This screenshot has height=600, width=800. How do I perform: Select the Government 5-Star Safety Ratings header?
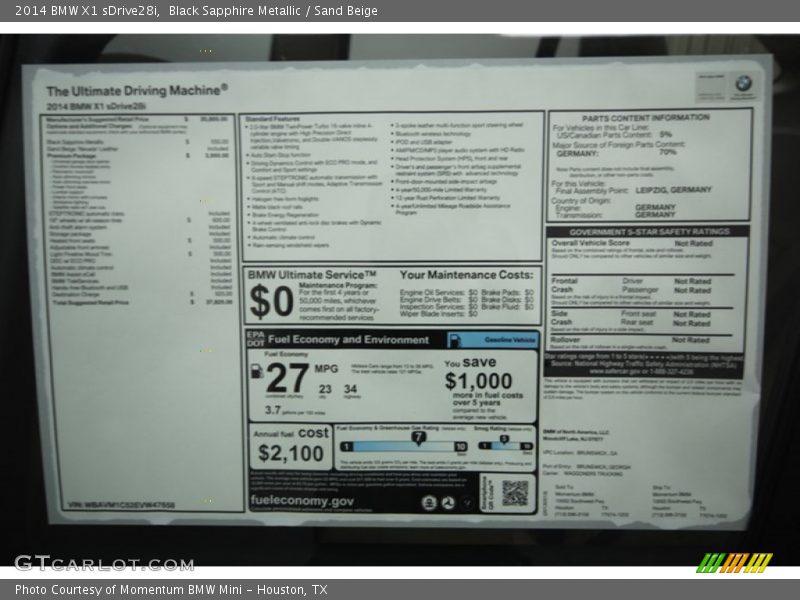(646, 231)
